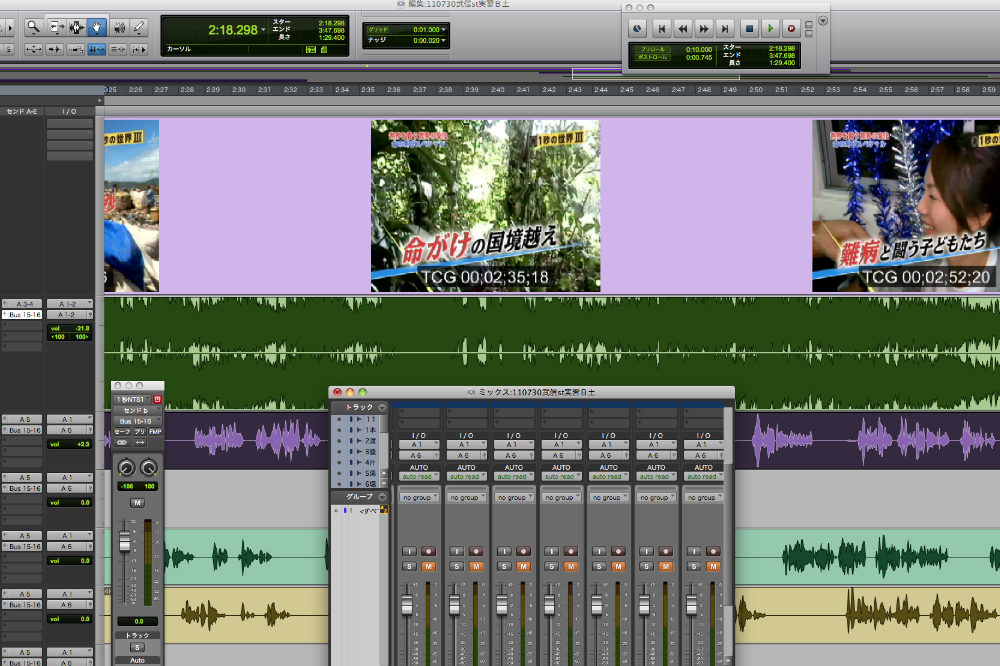The width and height of the screenshot is (1000, 666).
Task: Select the Pencil tool
Action: (138, 27)
